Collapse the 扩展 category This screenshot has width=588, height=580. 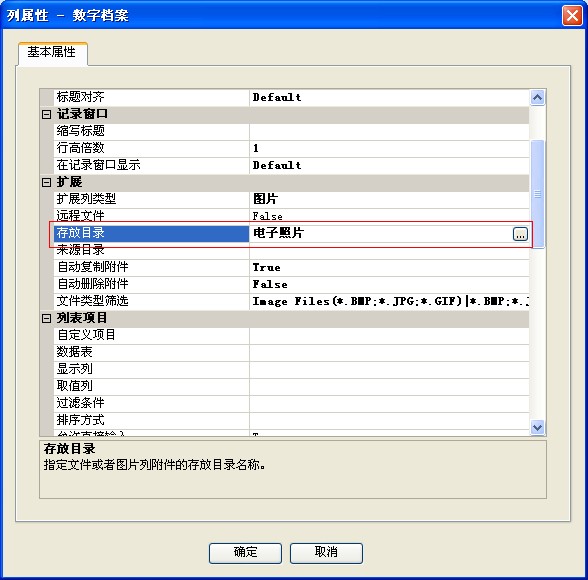pos(46,183)
